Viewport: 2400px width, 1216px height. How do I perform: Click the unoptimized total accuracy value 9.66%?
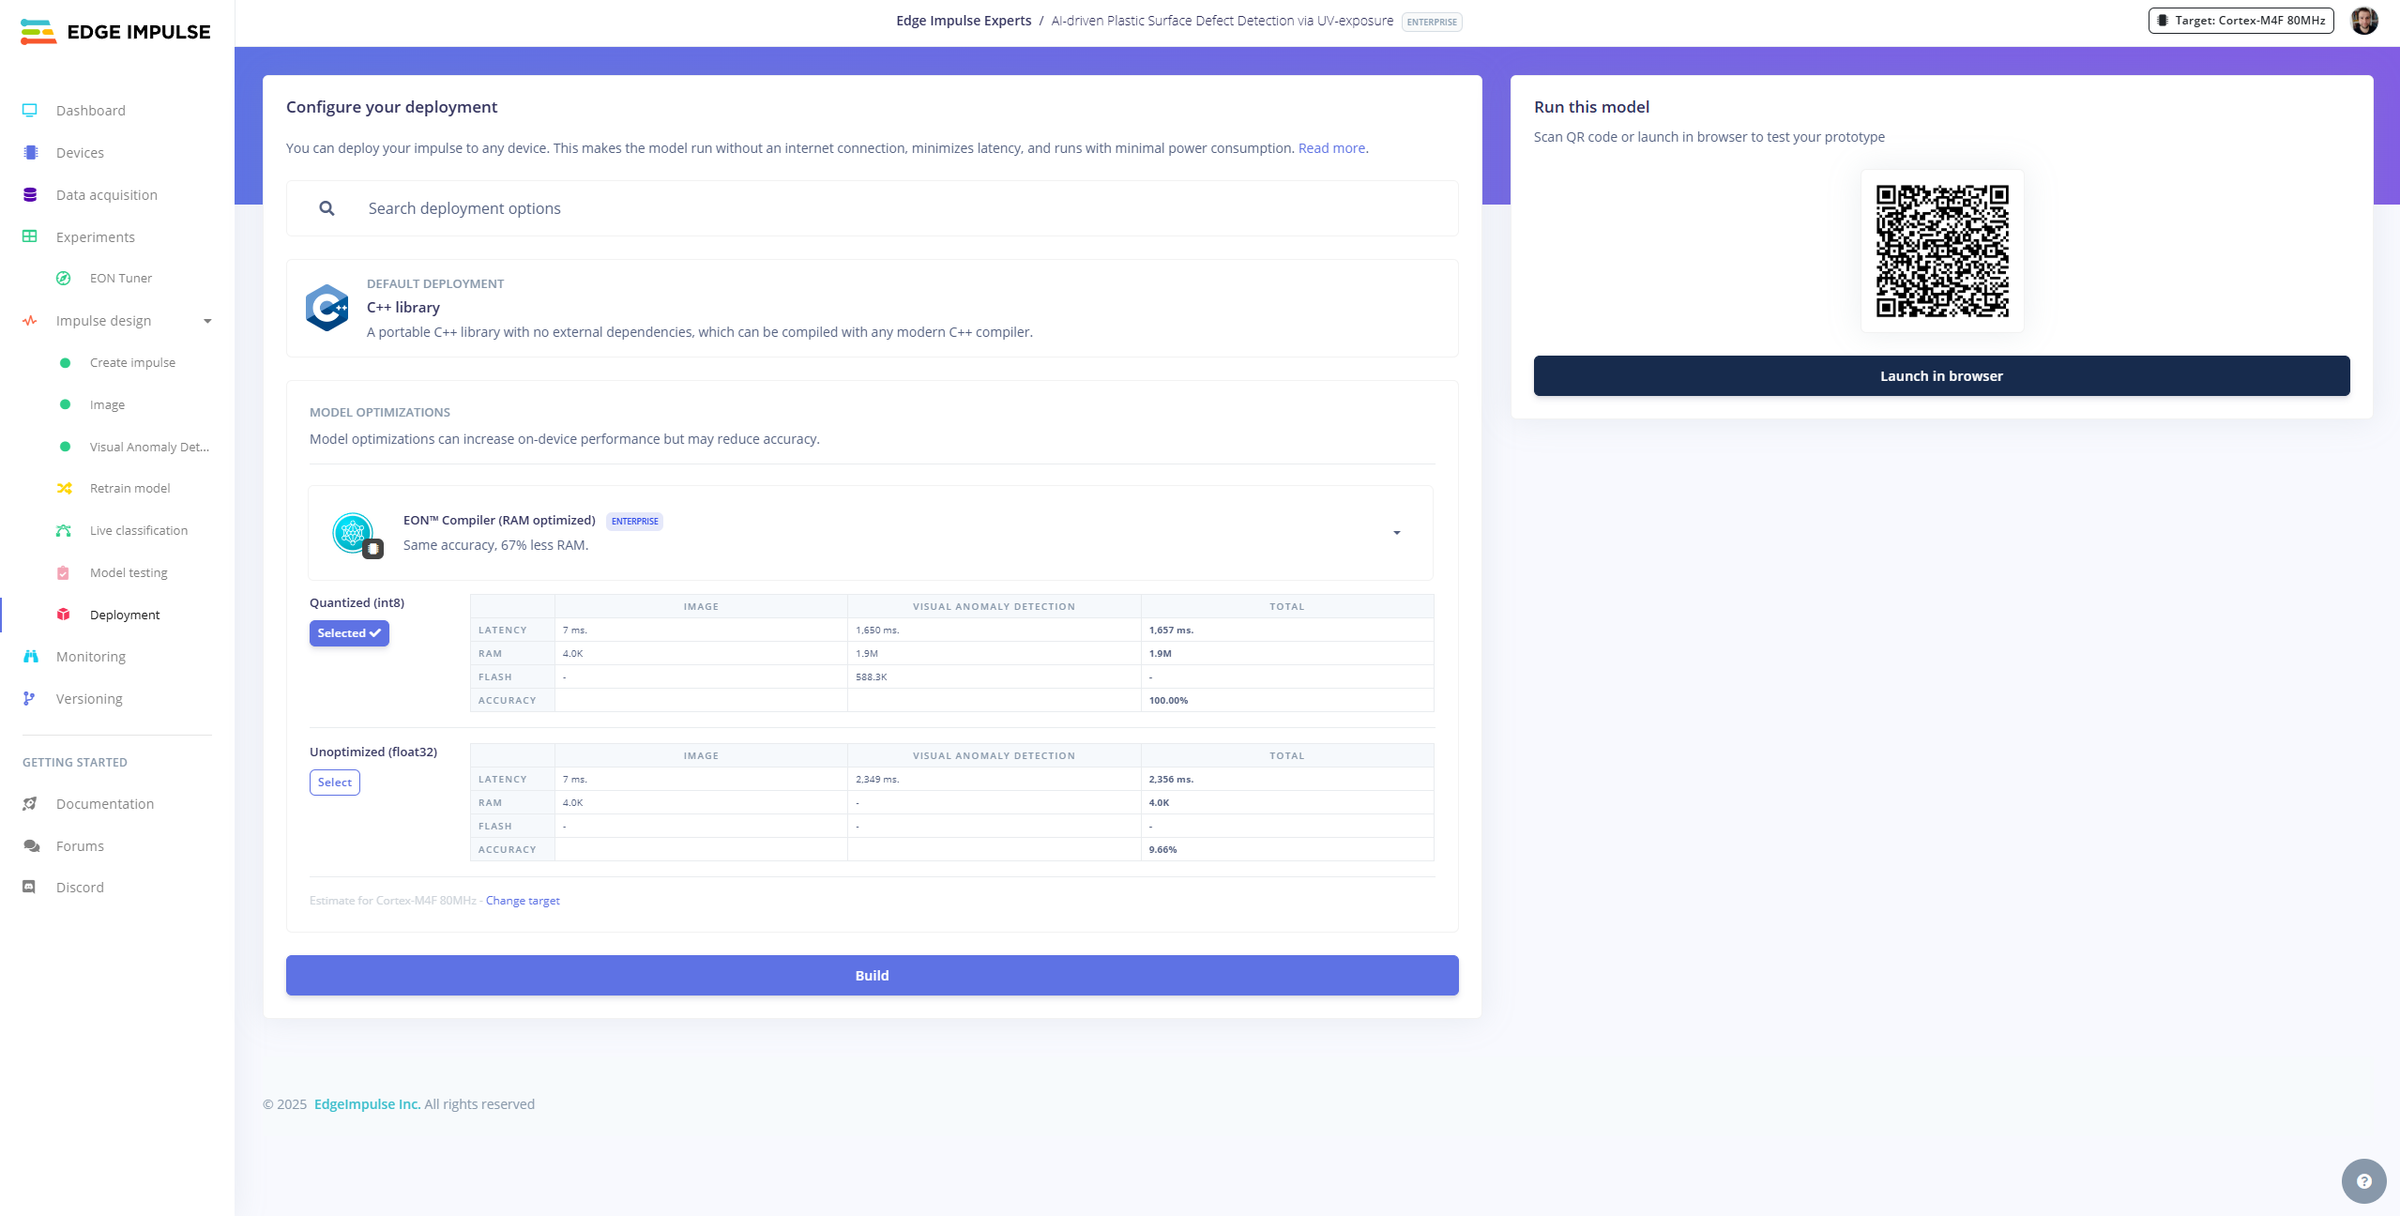(1163, 849)
